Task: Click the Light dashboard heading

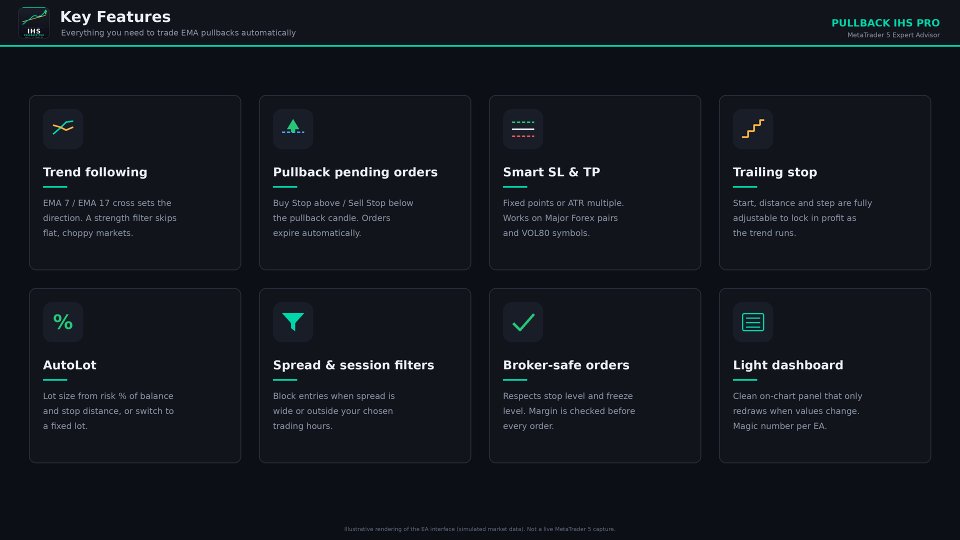Action: [788, 365]
